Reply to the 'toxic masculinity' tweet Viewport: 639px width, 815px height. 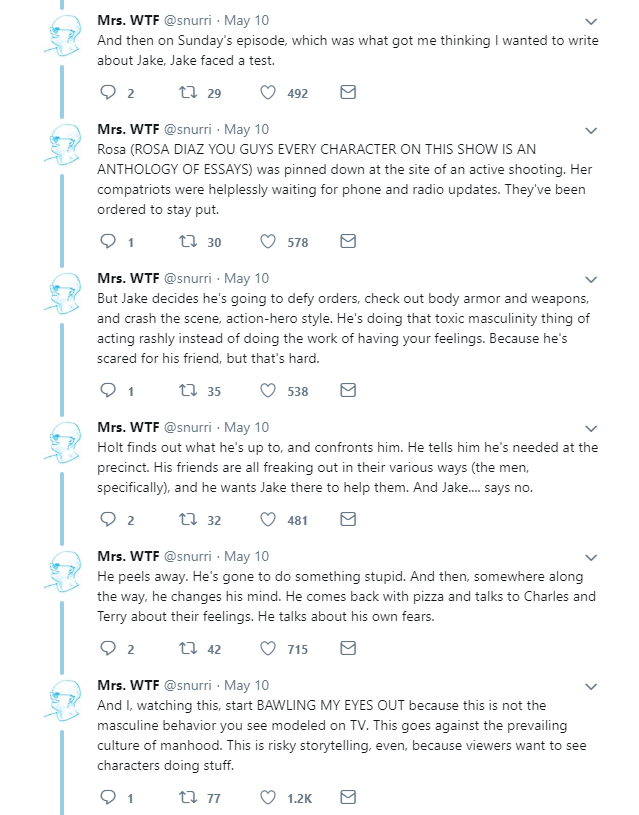tap(109, 391)
